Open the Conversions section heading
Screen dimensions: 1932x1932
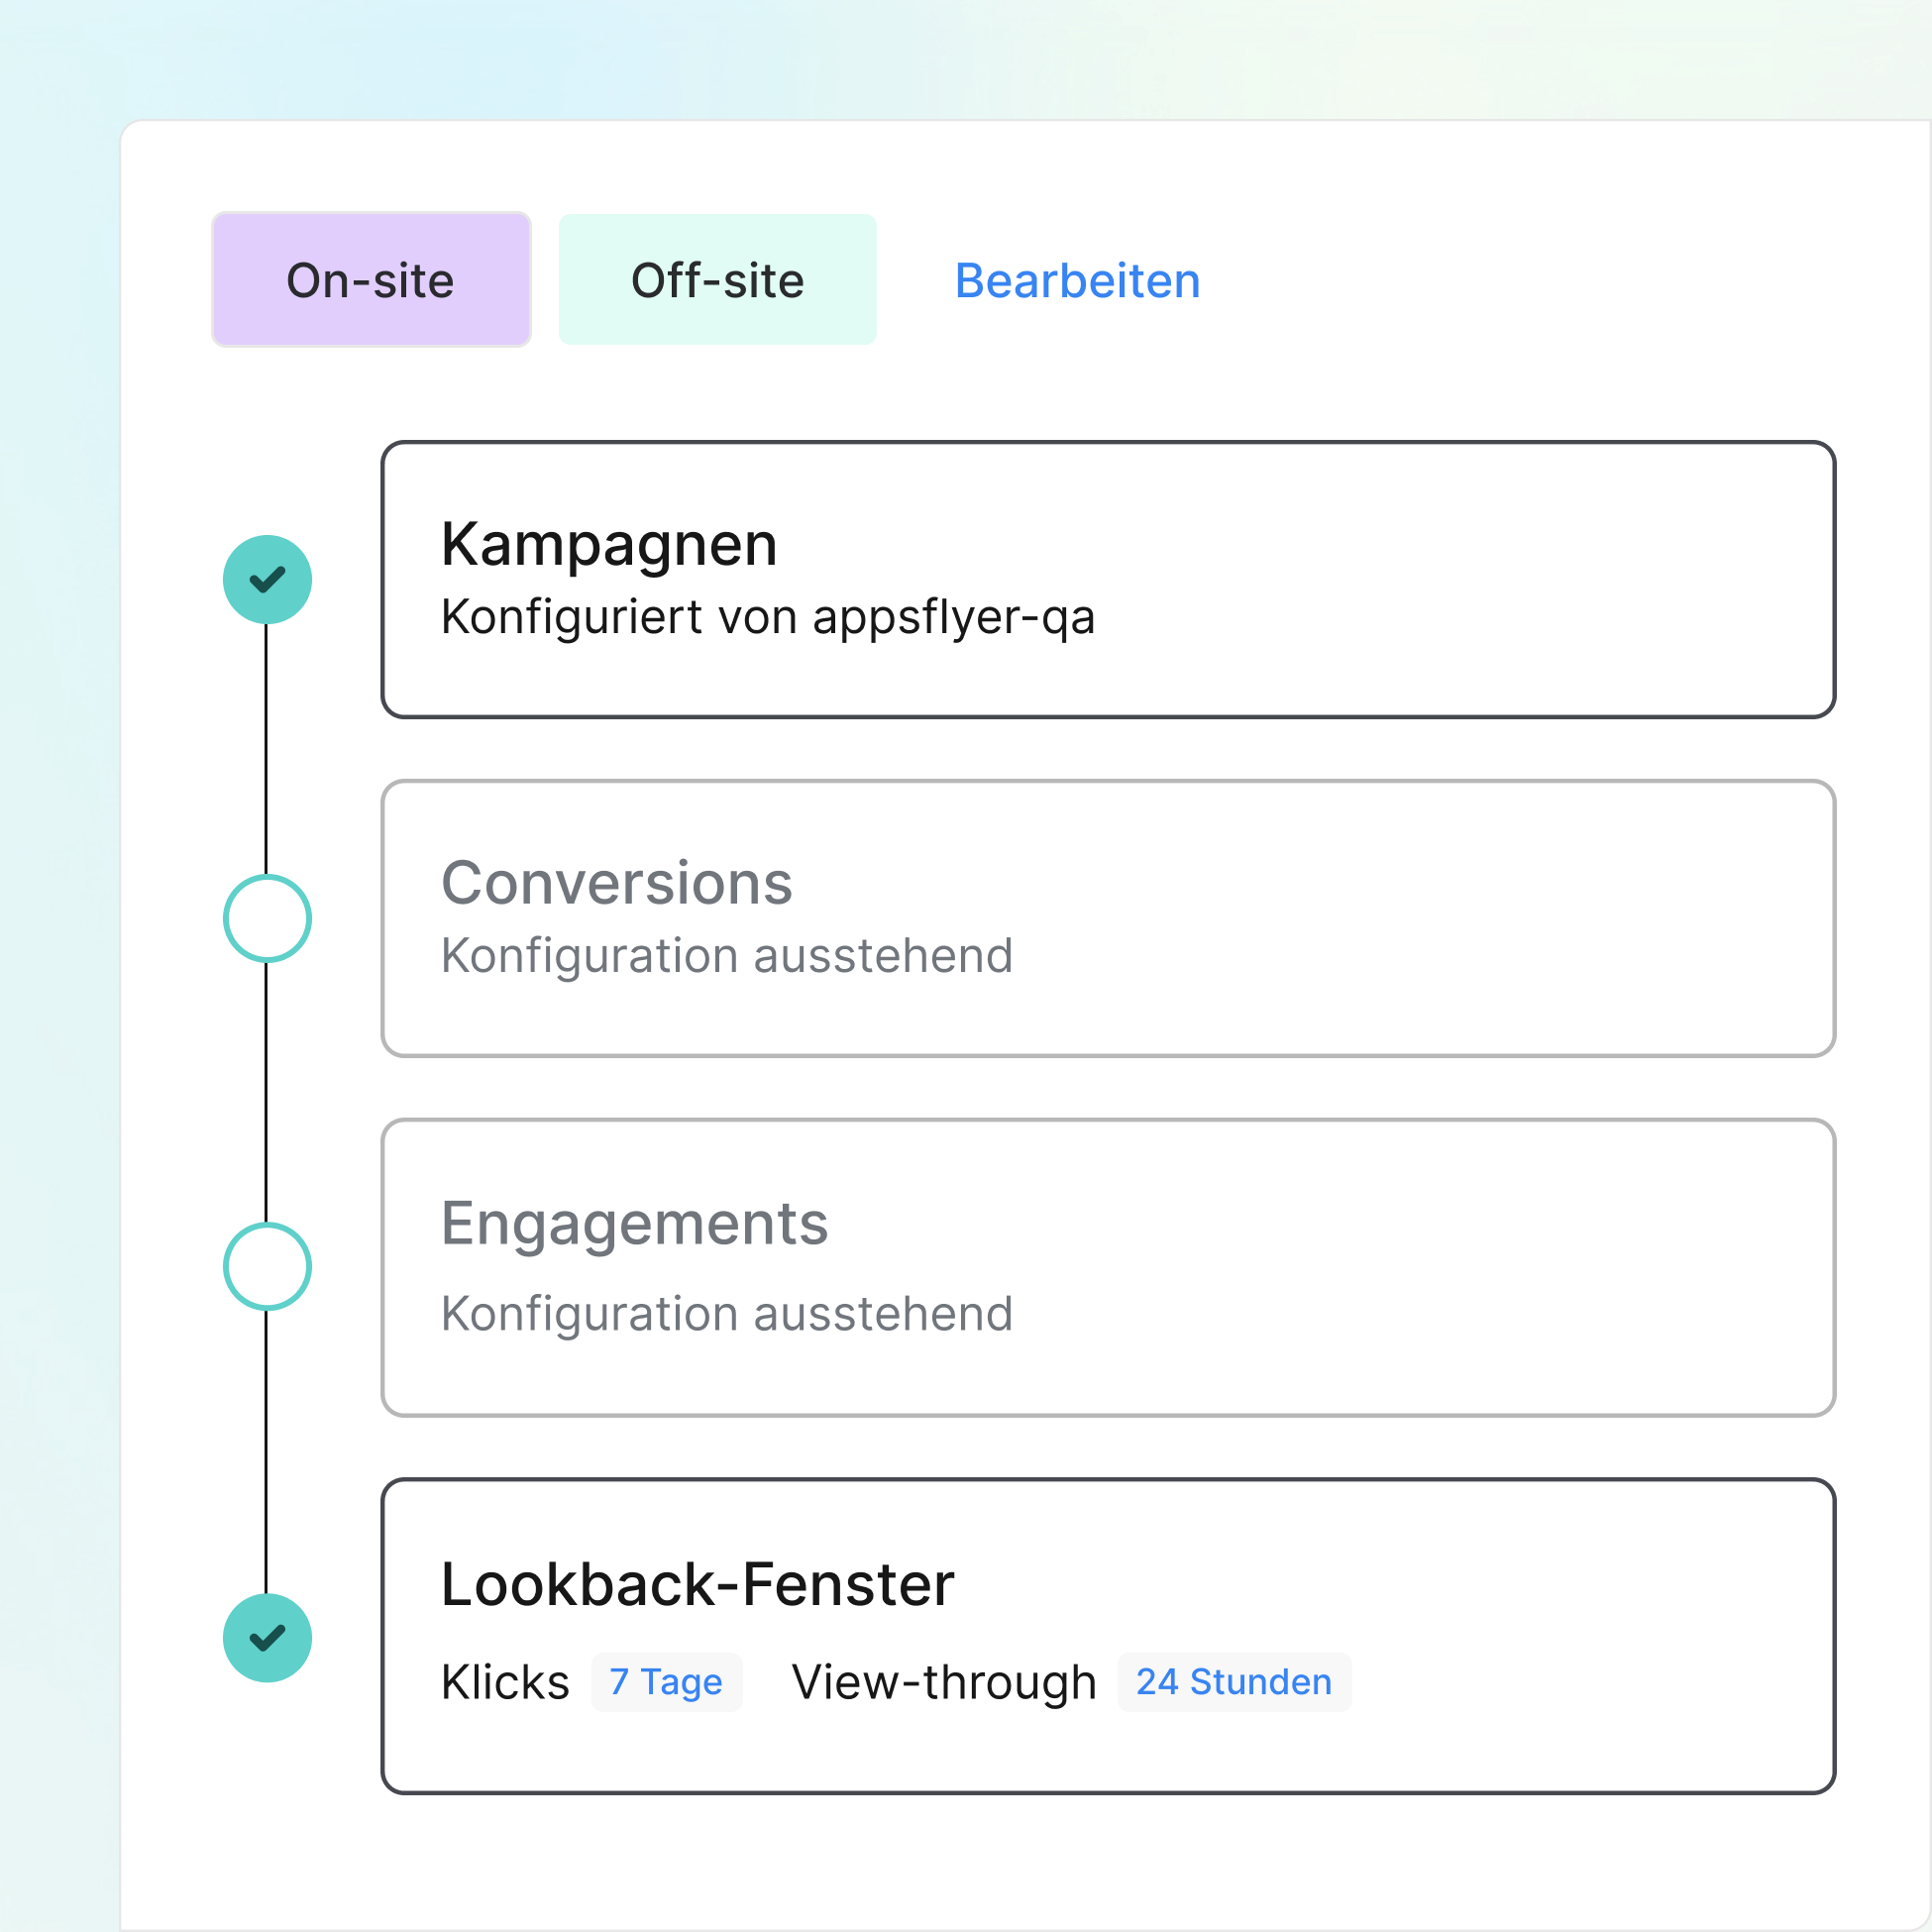click(616, 884)
